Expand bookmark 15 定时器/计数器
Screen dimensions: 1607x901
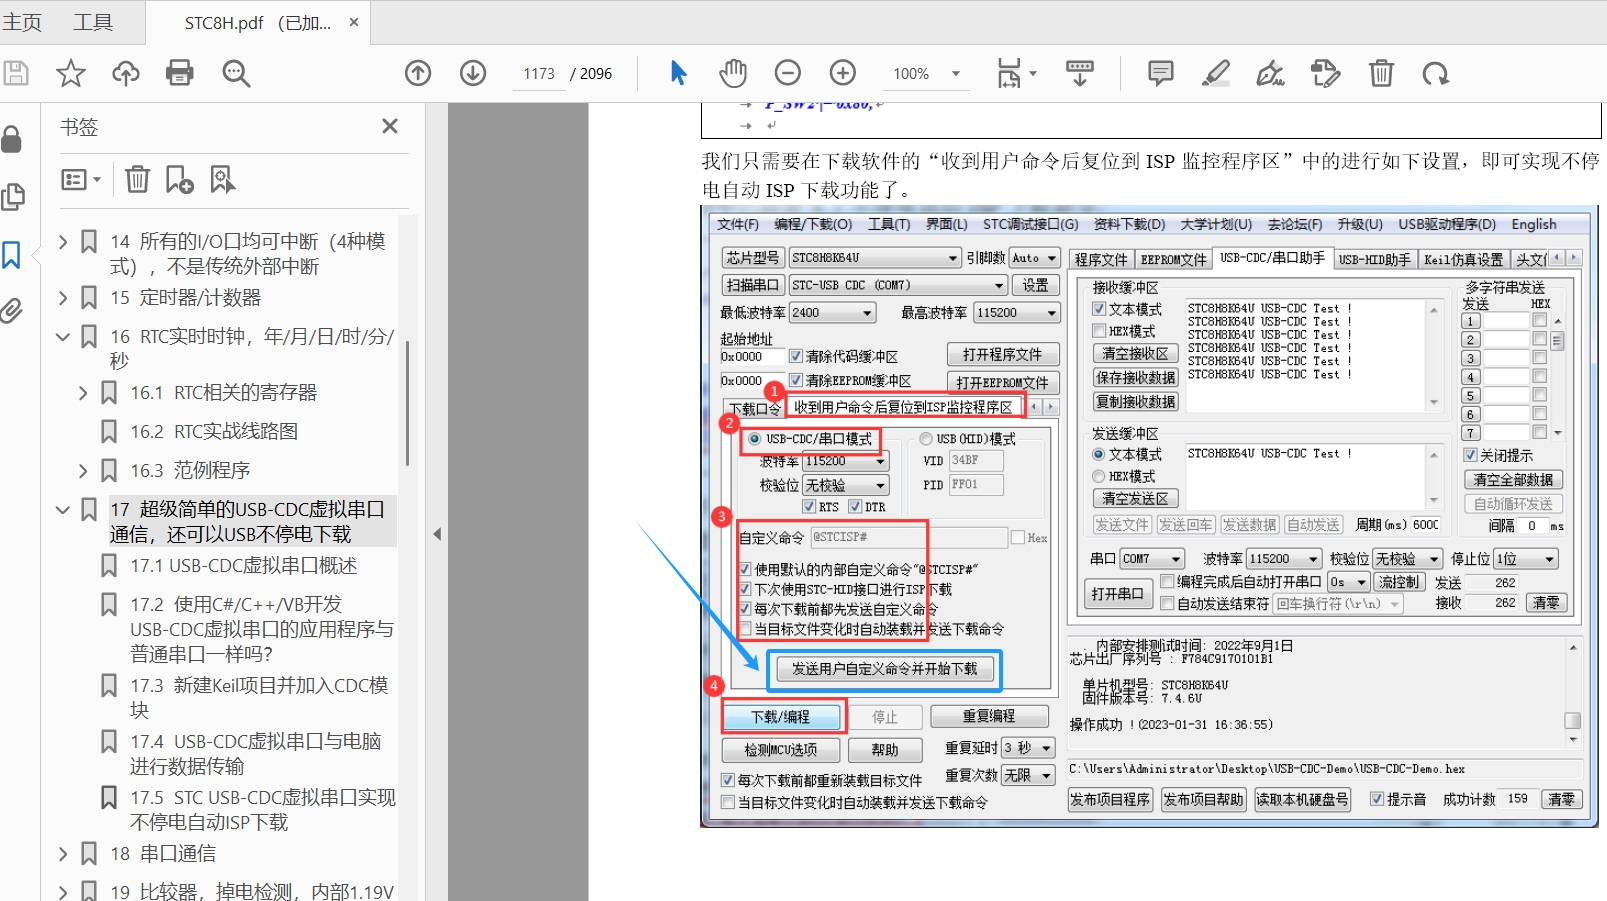point(63,297)
